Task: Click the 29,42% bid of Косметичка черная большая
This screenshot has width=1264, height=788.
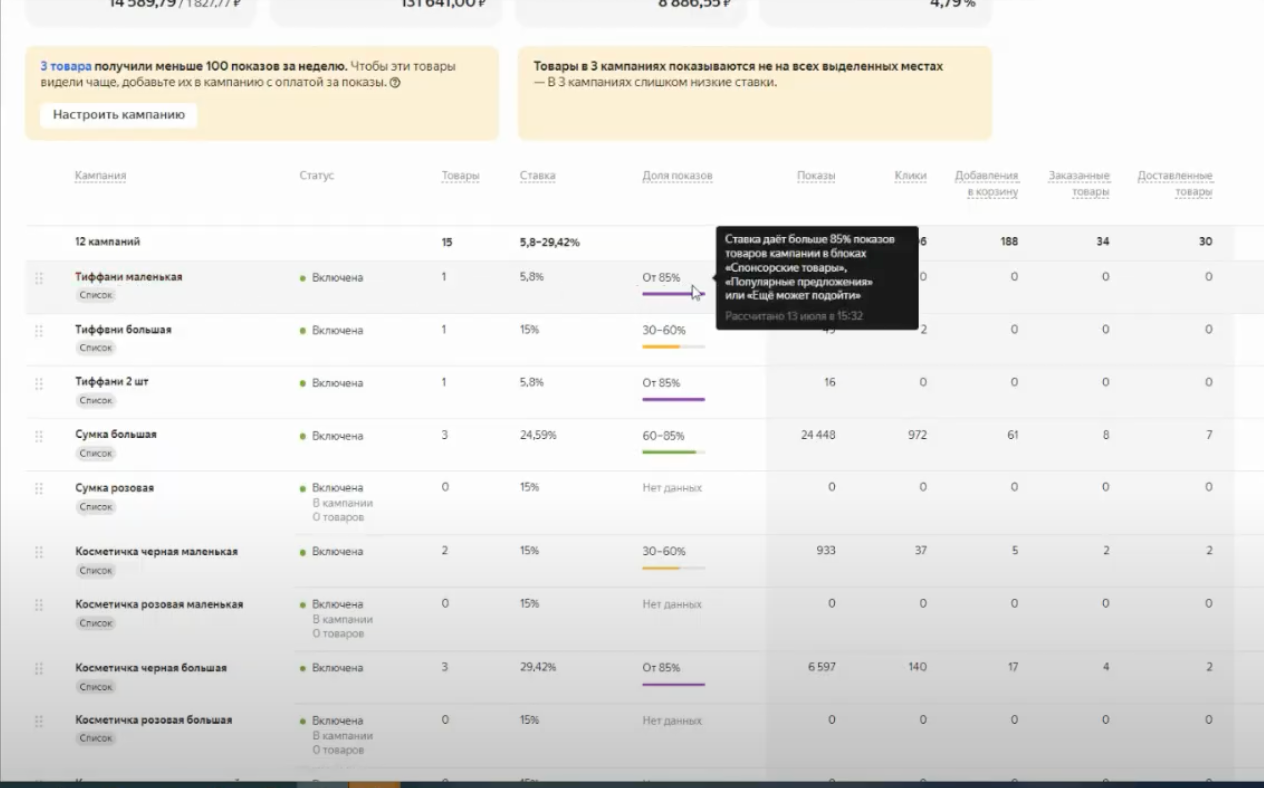Action: tap(538, 667)
